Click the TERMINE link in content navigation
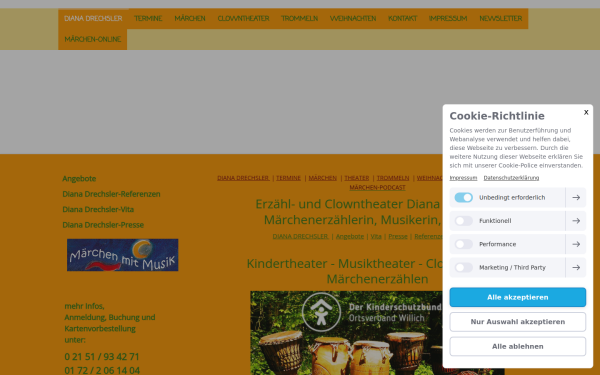 click(288, 178)
